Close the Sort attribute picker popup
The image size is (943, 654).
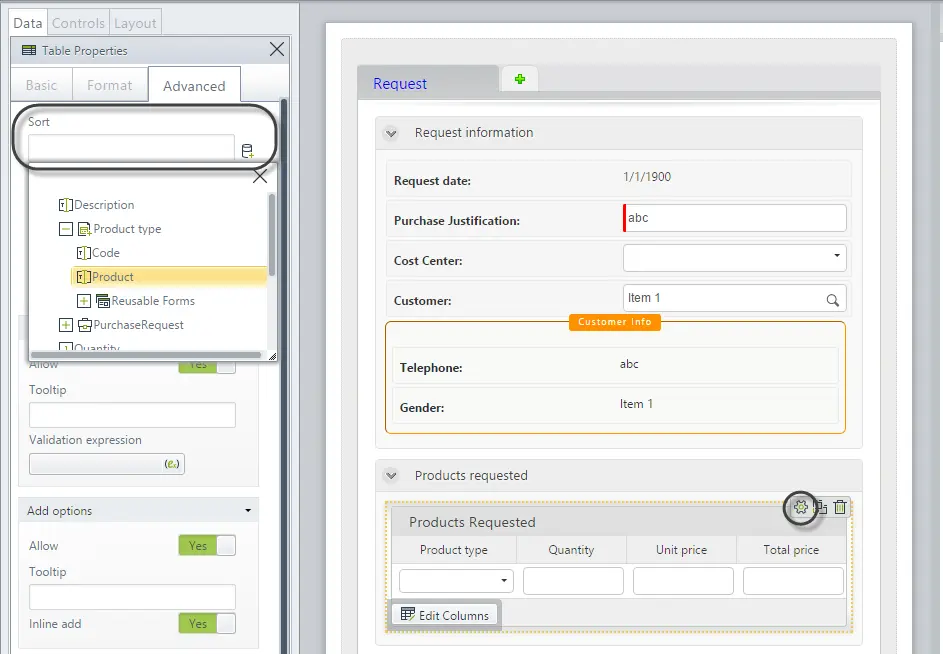coord(260,176)
